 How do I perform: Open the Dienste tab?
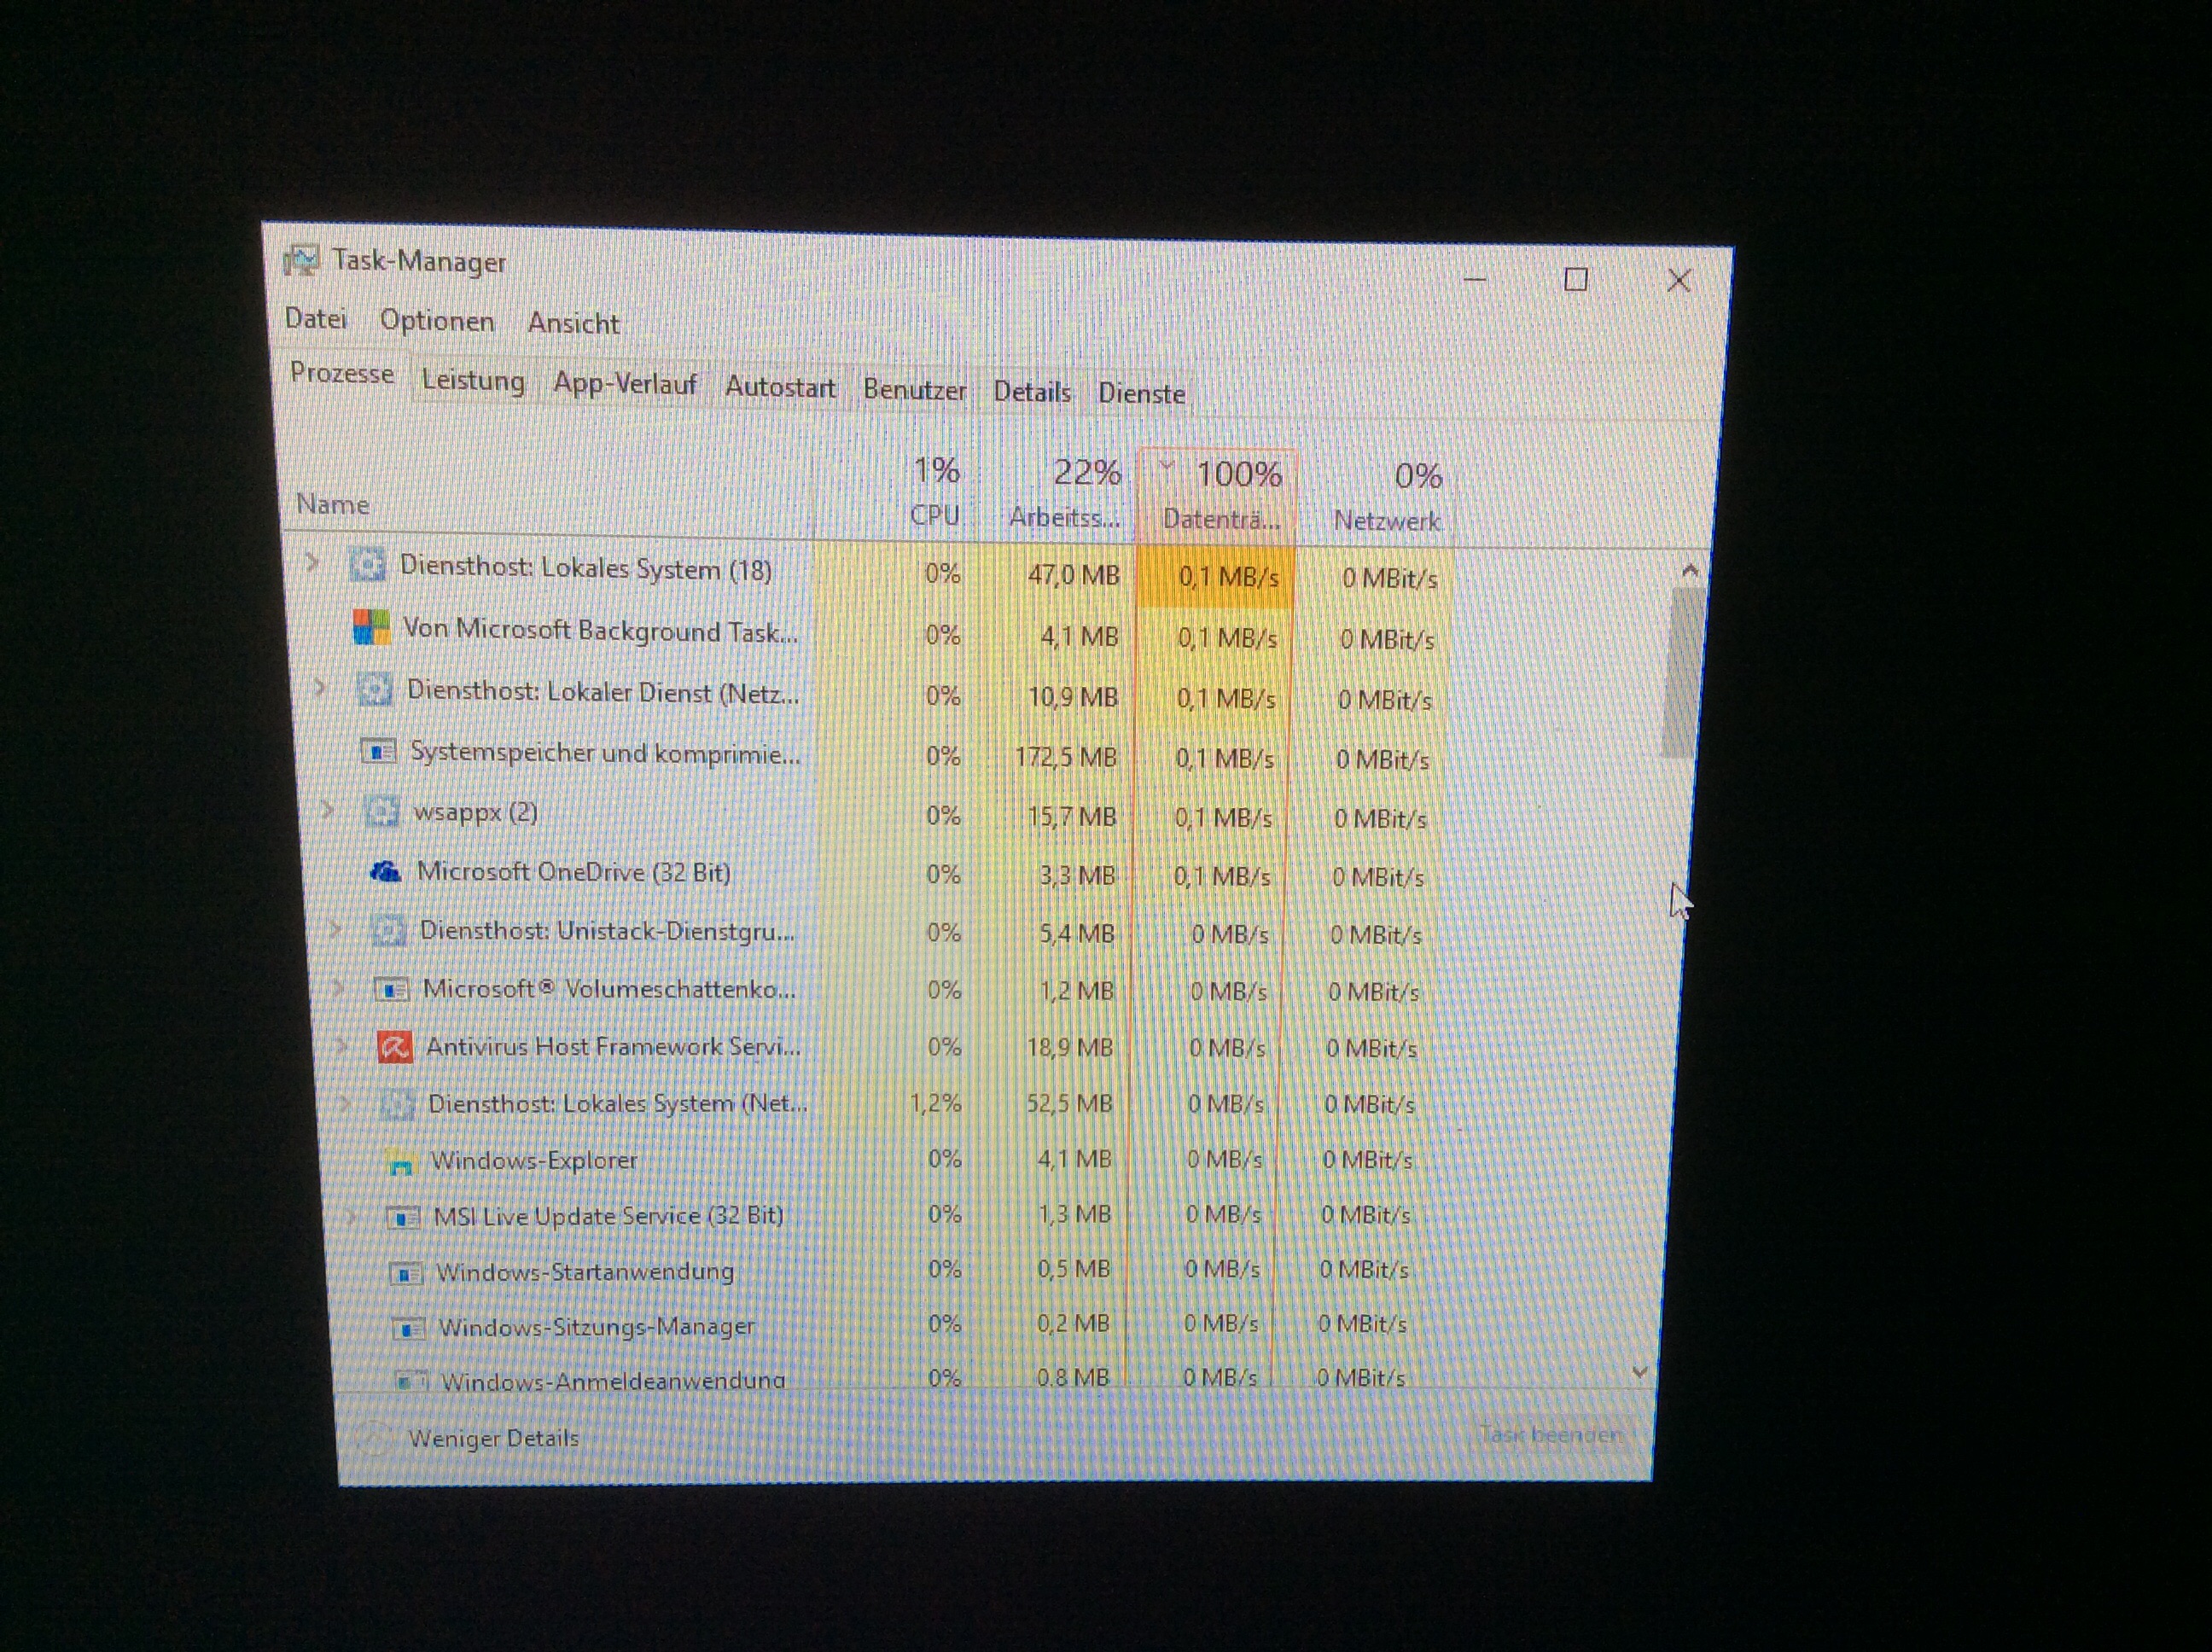pyautogui.click(x=1142, y=394)
